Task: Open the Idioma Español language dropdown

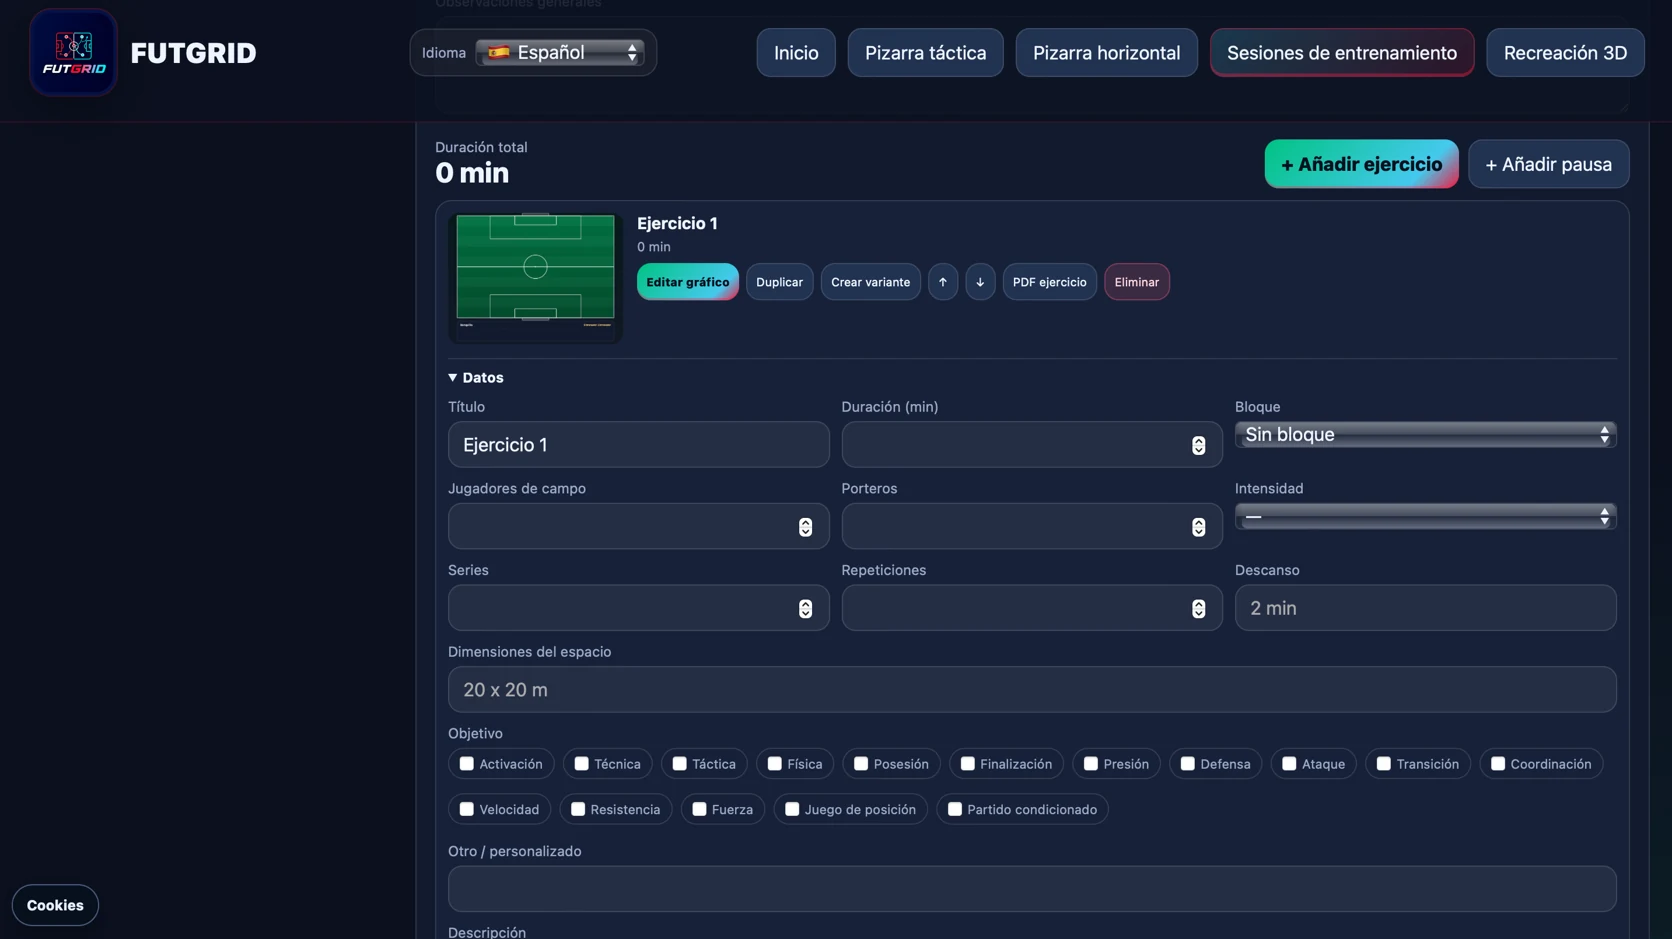Action: pos(560,52)
